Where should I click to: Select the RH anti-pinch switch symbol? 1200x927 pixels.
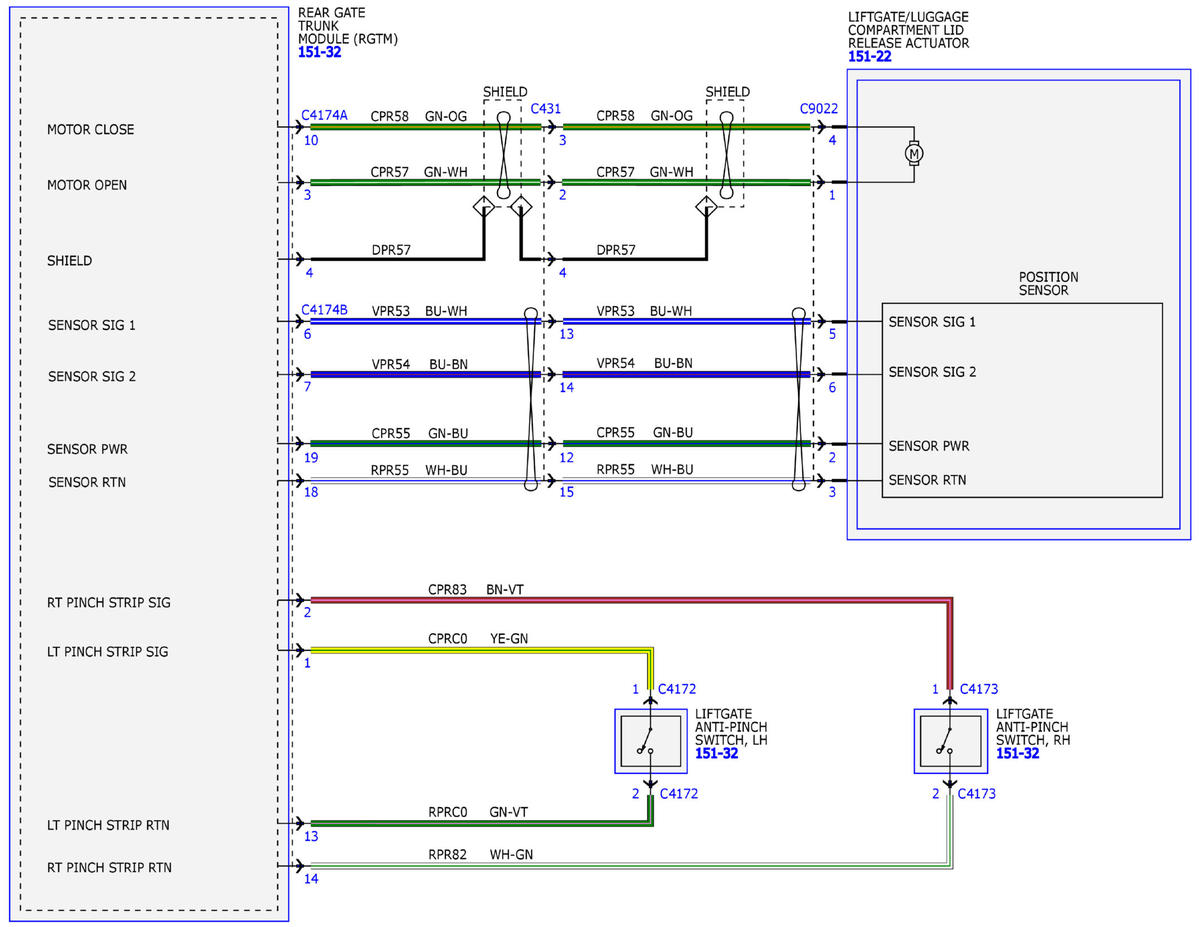(951, 741)
